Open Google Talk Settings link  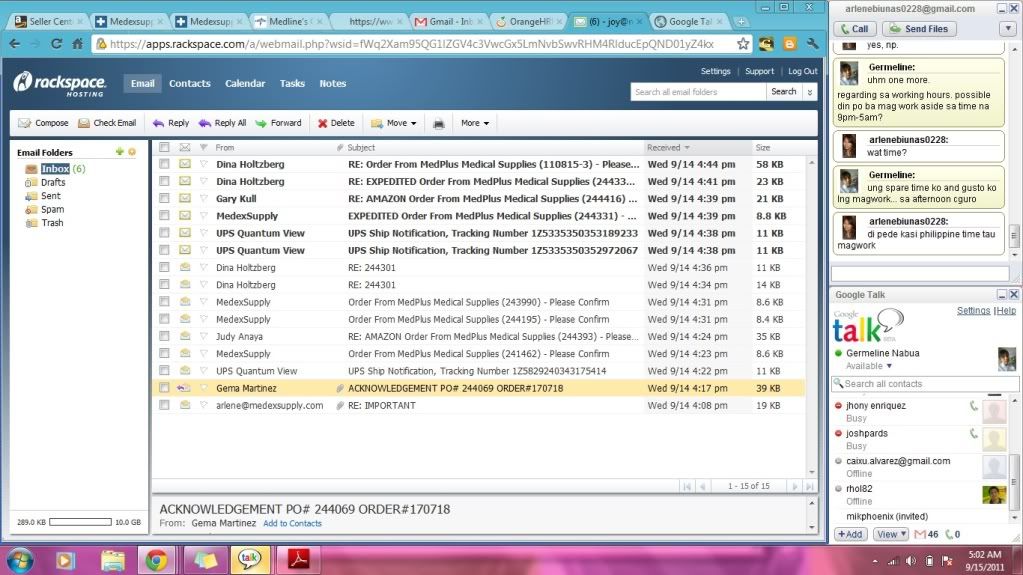973,311
